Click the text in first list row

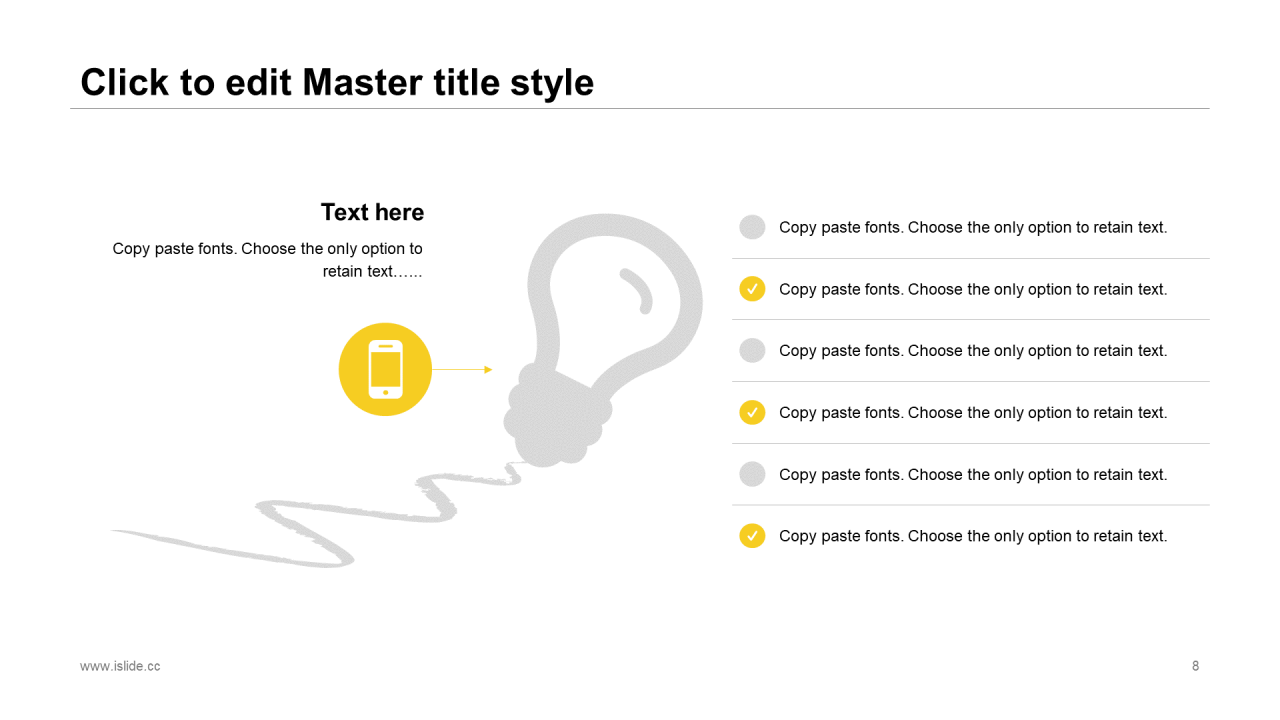click(x=973, y=227)
